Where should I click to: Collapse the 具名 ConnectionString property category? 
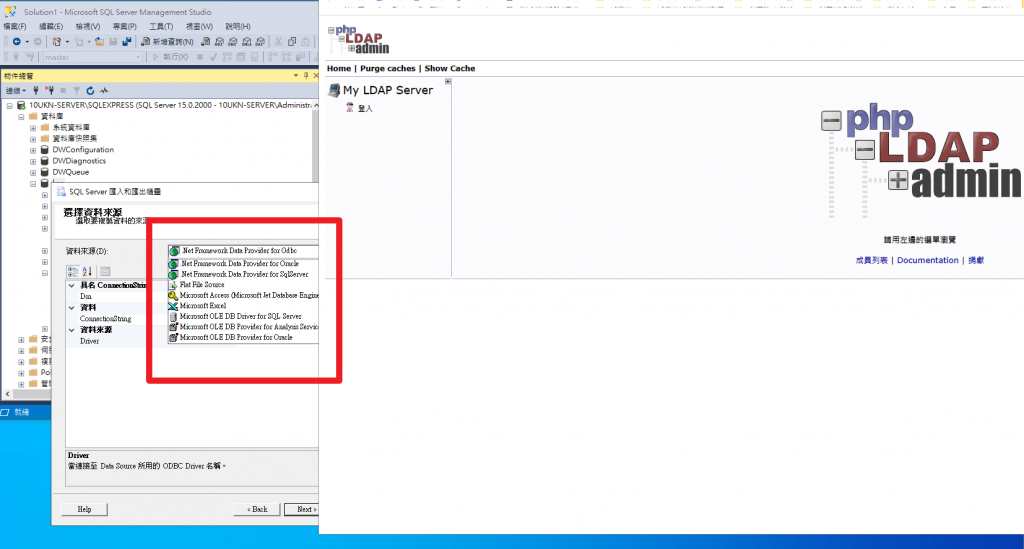tap(72, 285)
